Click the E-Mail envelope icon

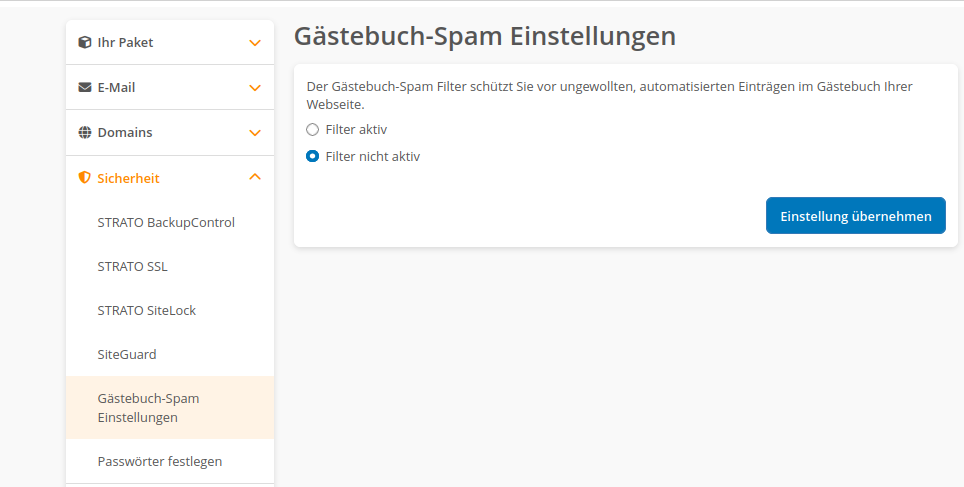coord(85,88)
